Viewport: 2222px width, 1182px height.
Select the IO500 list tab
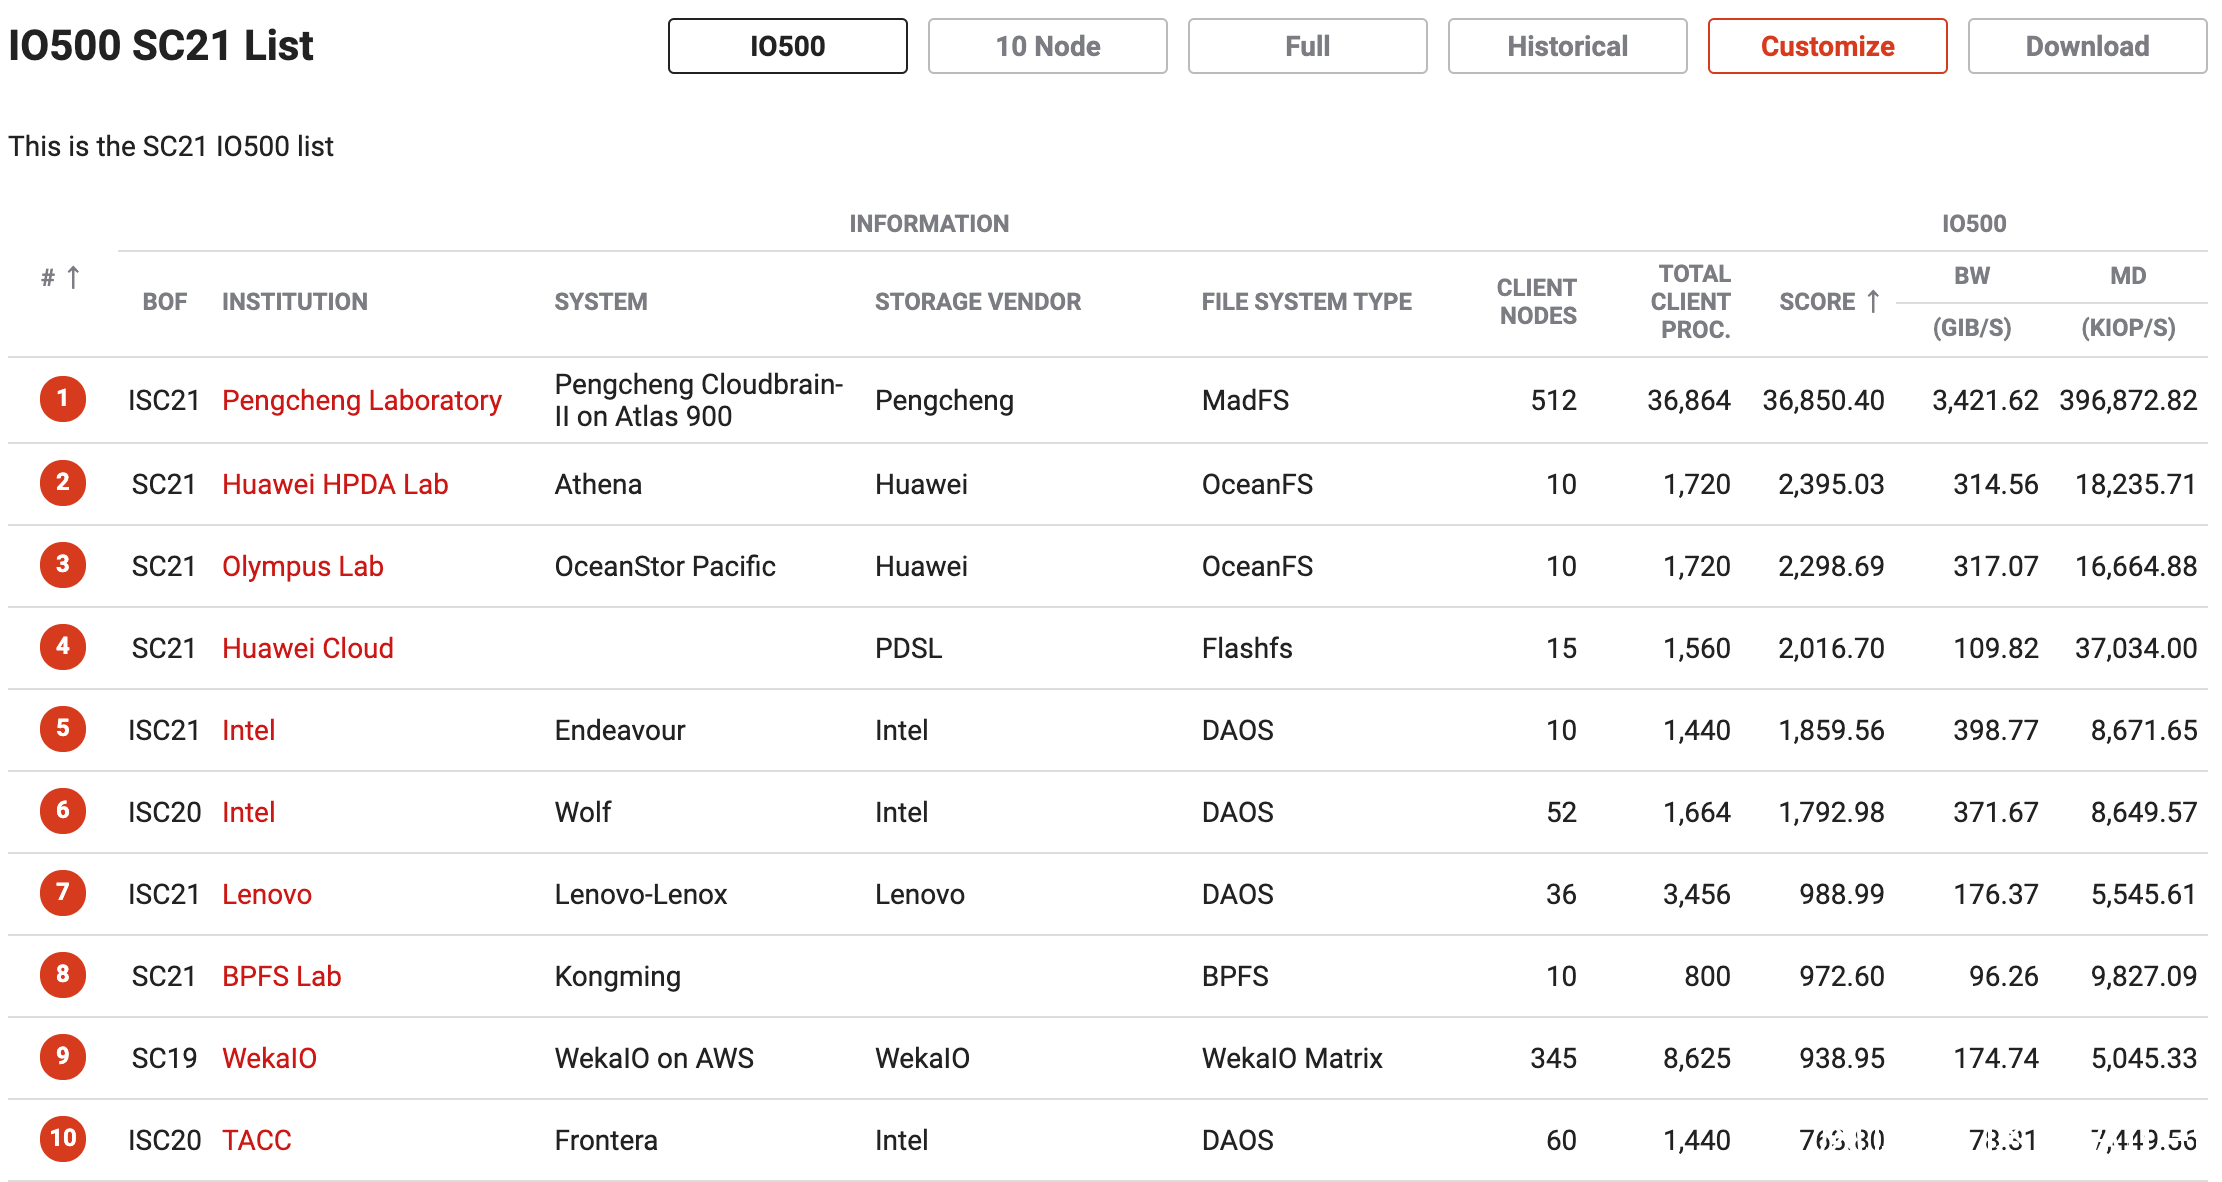tap(787, 46)
